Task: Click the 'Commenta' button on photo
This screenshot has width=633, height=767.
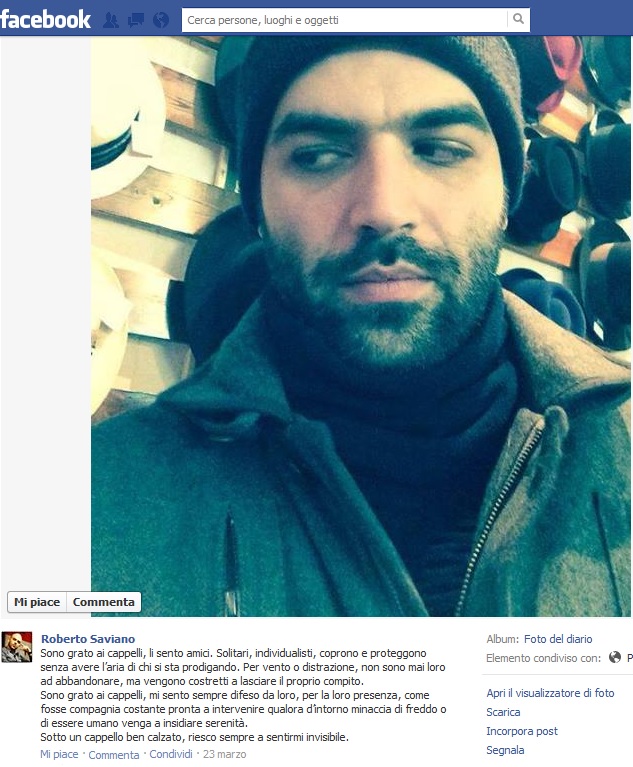Action: [x=104, y=602]
